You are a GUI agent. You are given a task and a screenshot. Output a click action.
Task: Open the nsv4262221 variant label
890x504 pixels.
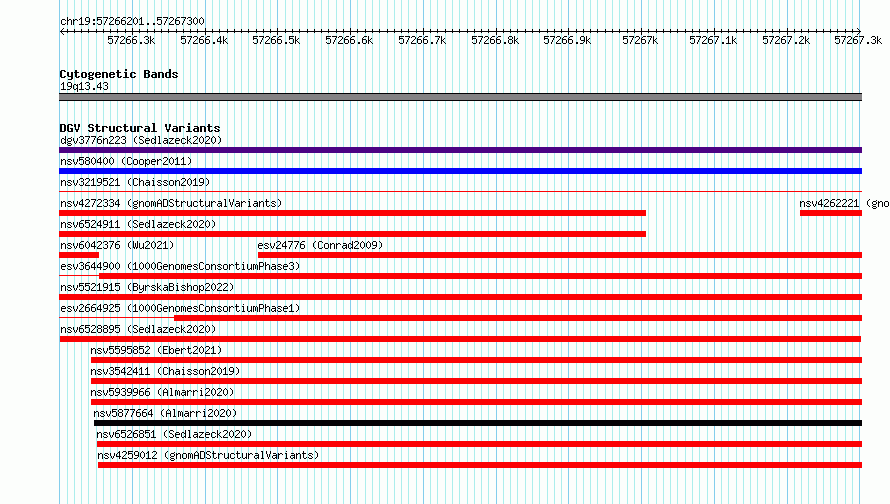pos(845,203)
